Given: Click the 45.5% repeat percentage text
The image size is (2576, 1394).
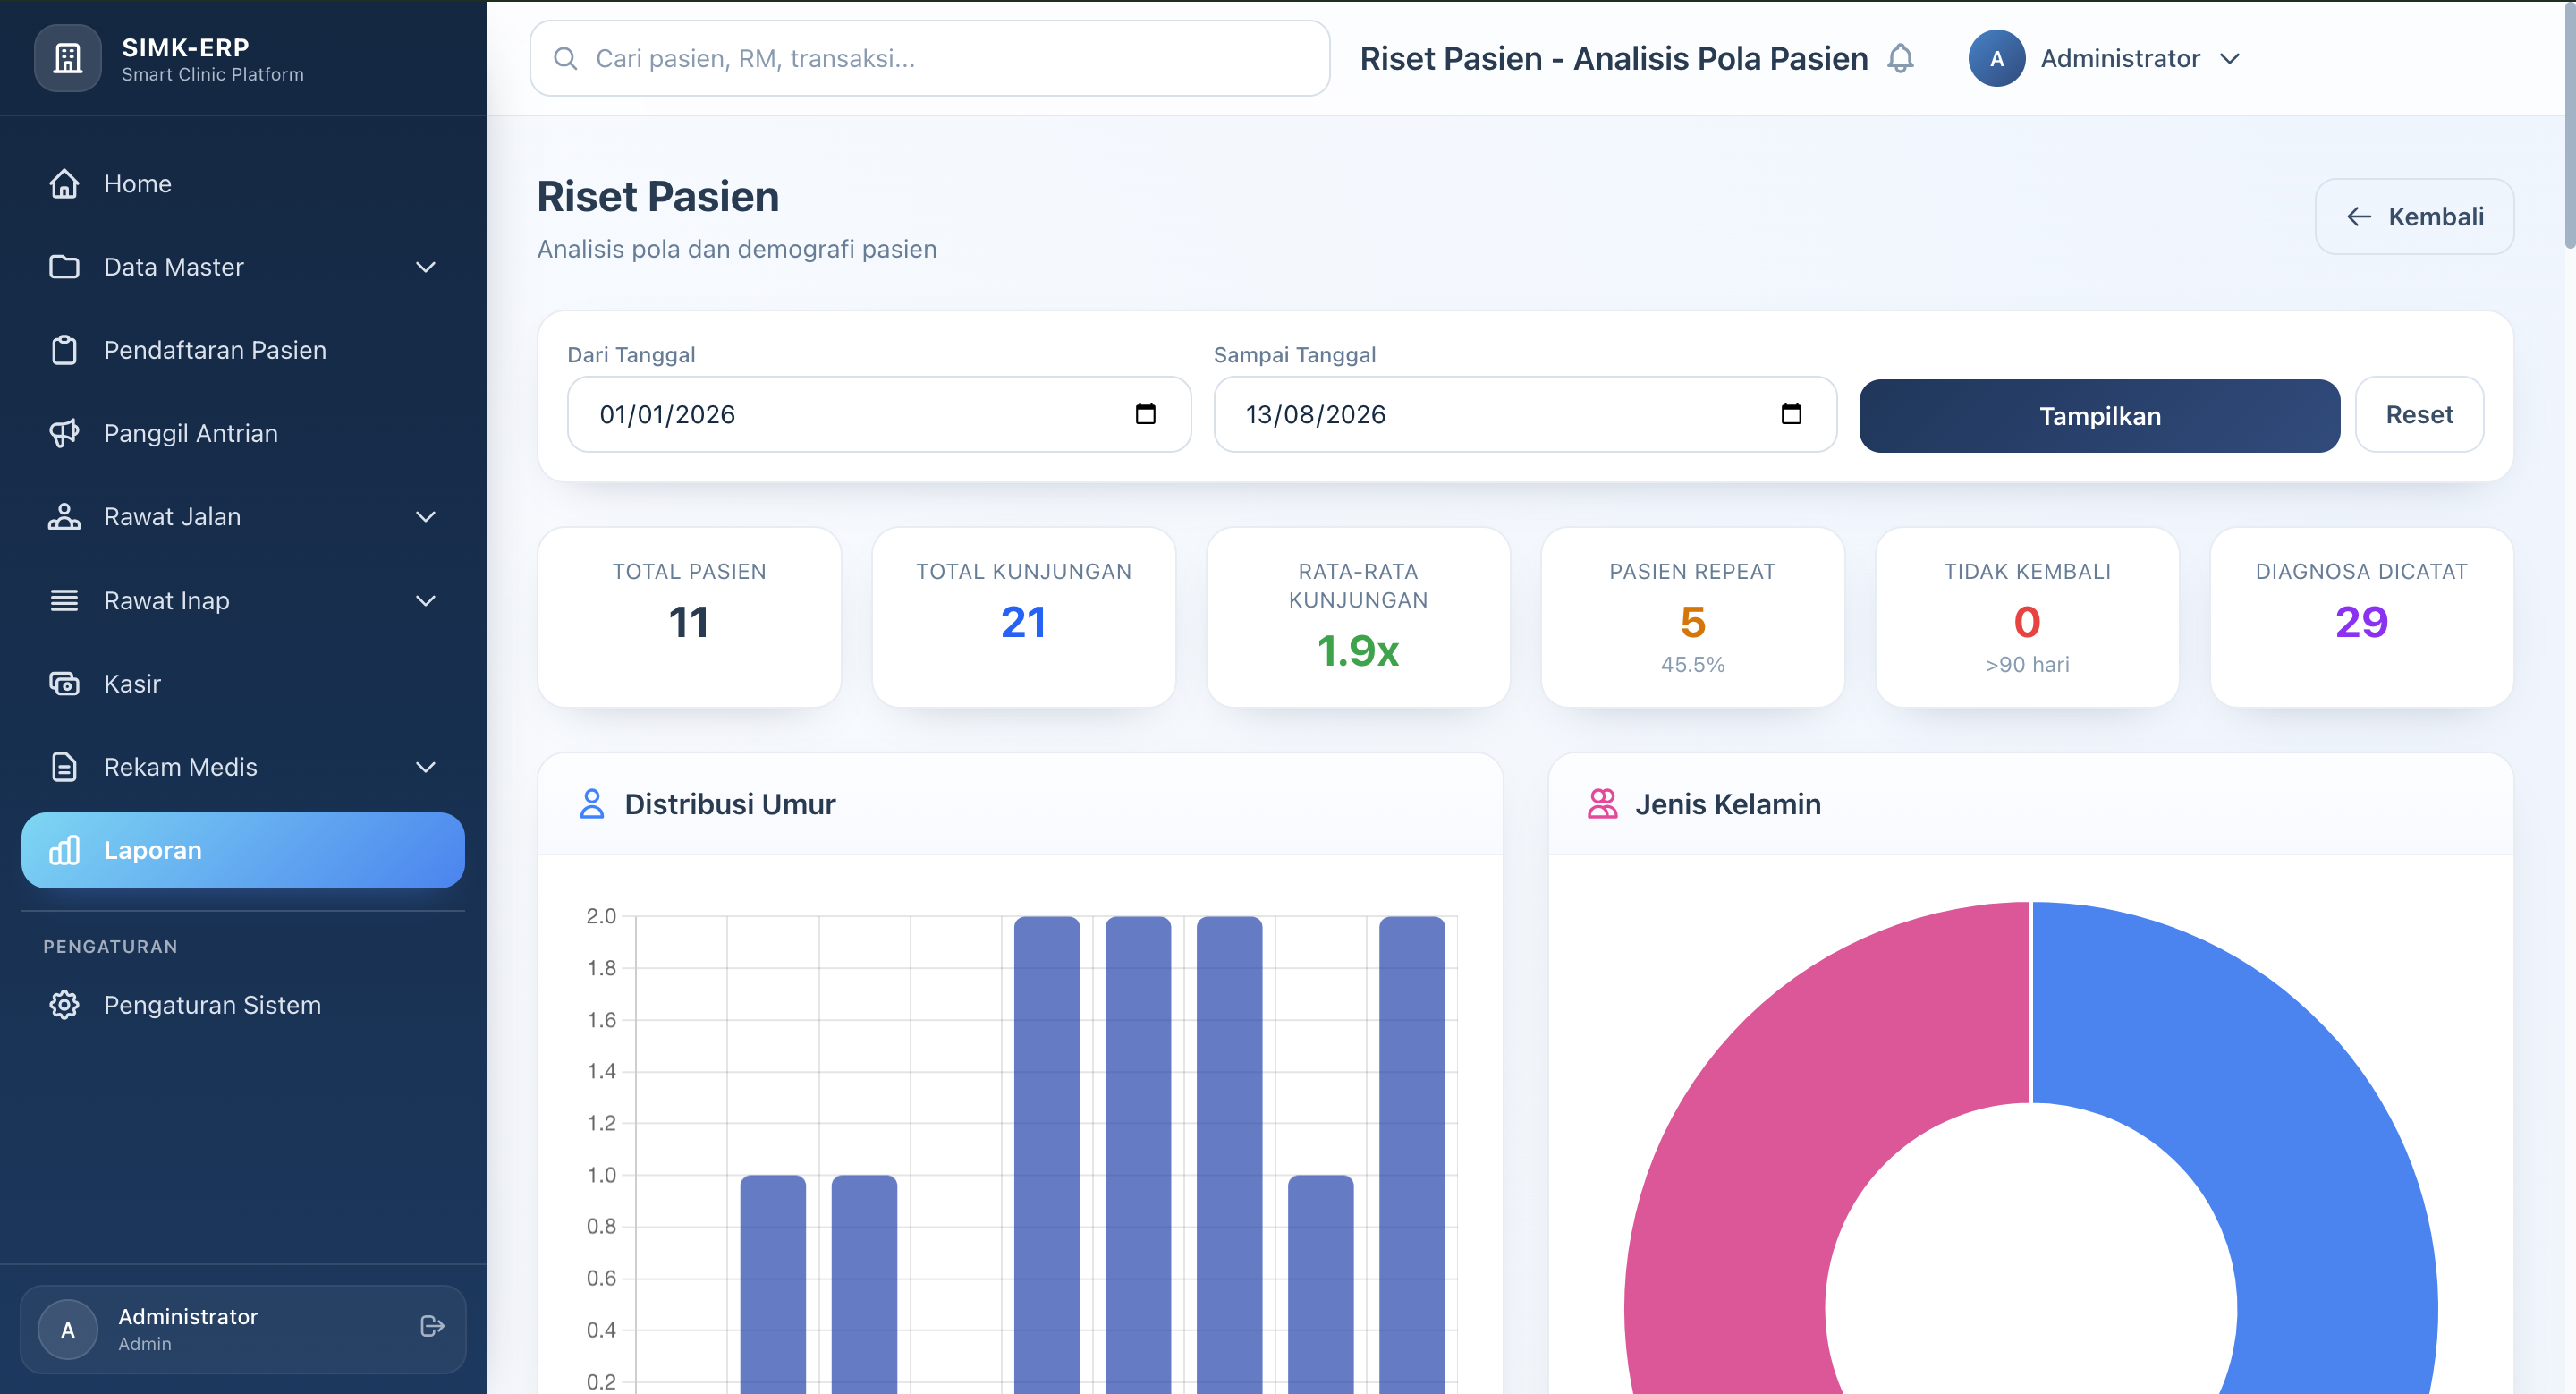Looking at the screenshot, I should 1693,665.
